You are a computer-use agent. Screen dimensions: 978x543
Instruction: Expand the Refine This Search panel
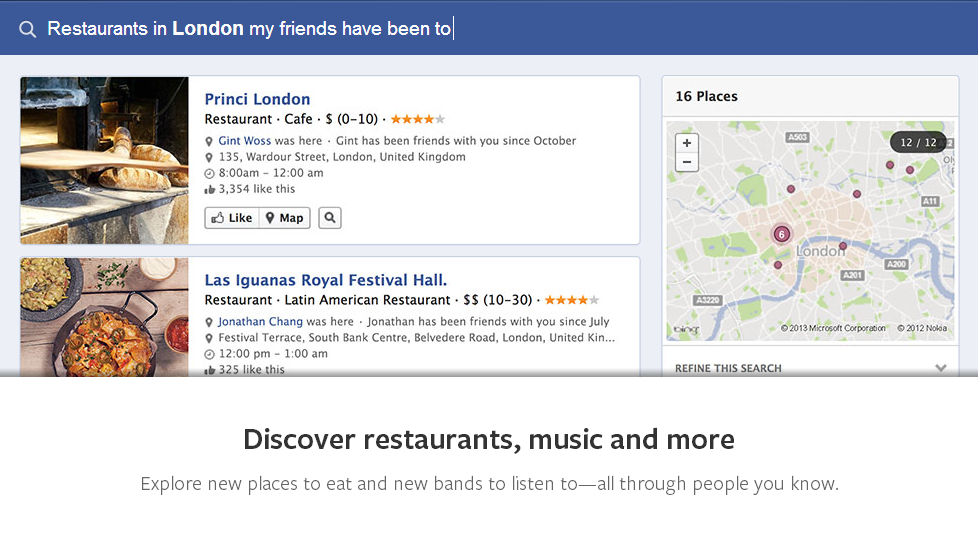[810, 368]
